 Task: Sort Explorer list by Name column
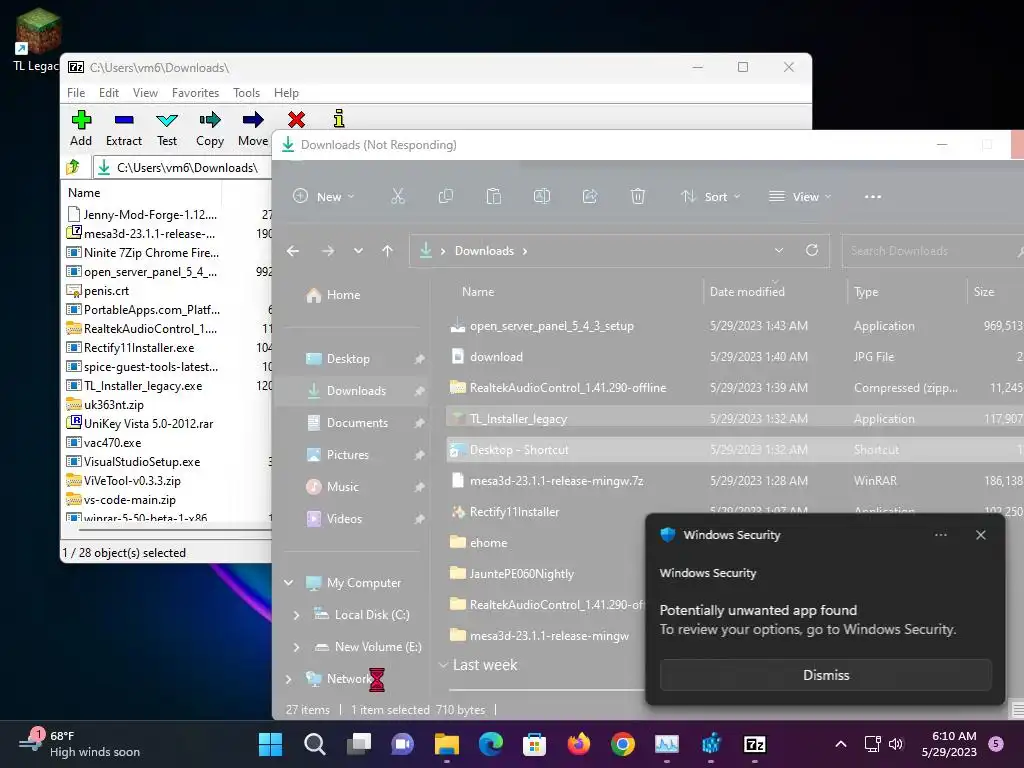click(478, 292)
